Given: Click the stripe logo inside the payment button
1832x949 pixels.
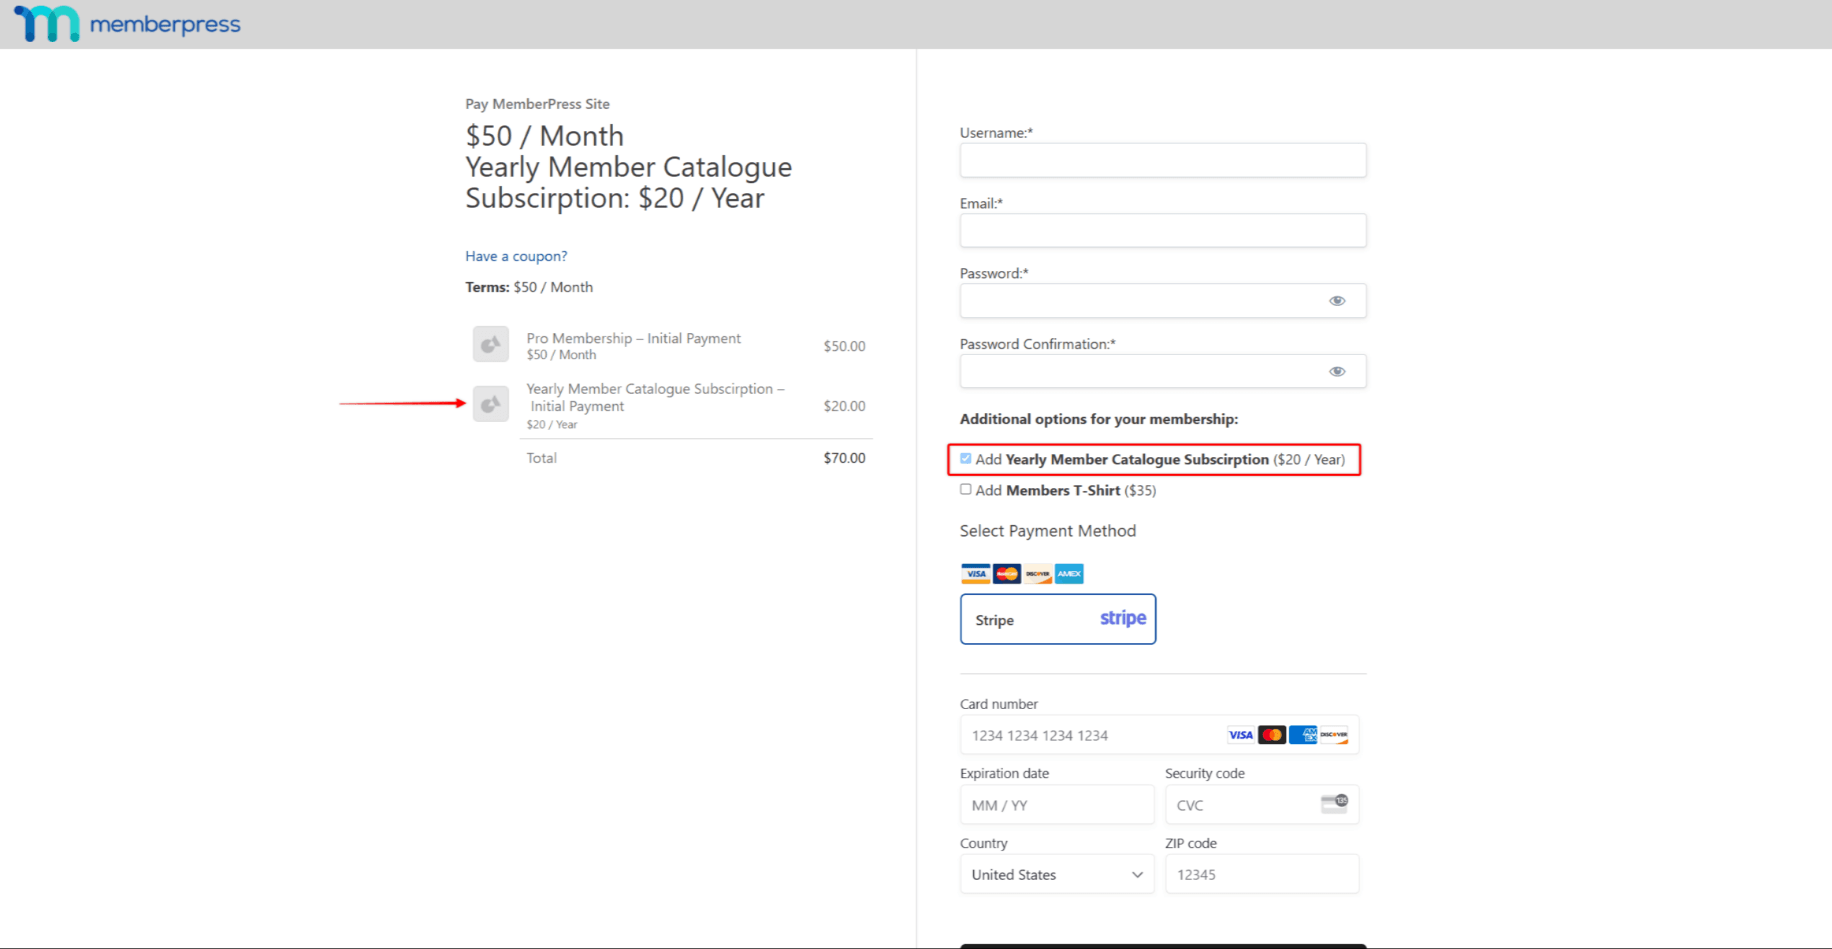Looking at the screenshot, I should point(1122,618).
